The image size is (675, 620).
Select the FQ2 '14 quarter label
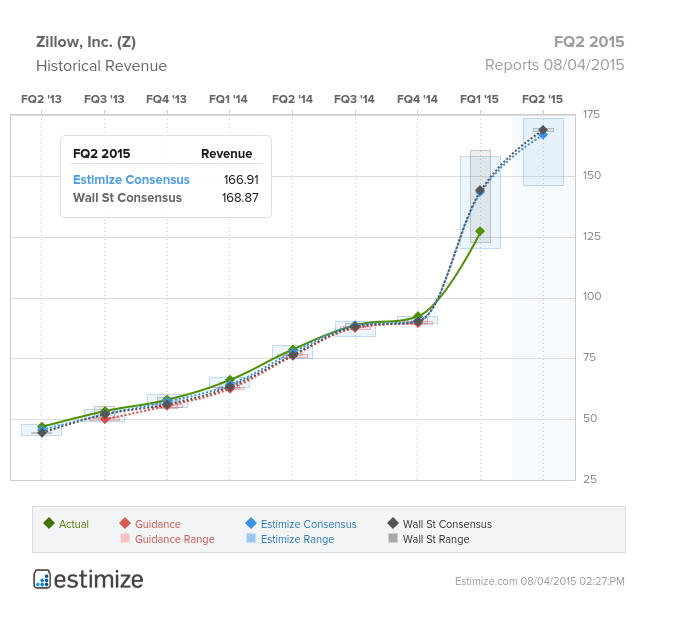click(292, 99)
